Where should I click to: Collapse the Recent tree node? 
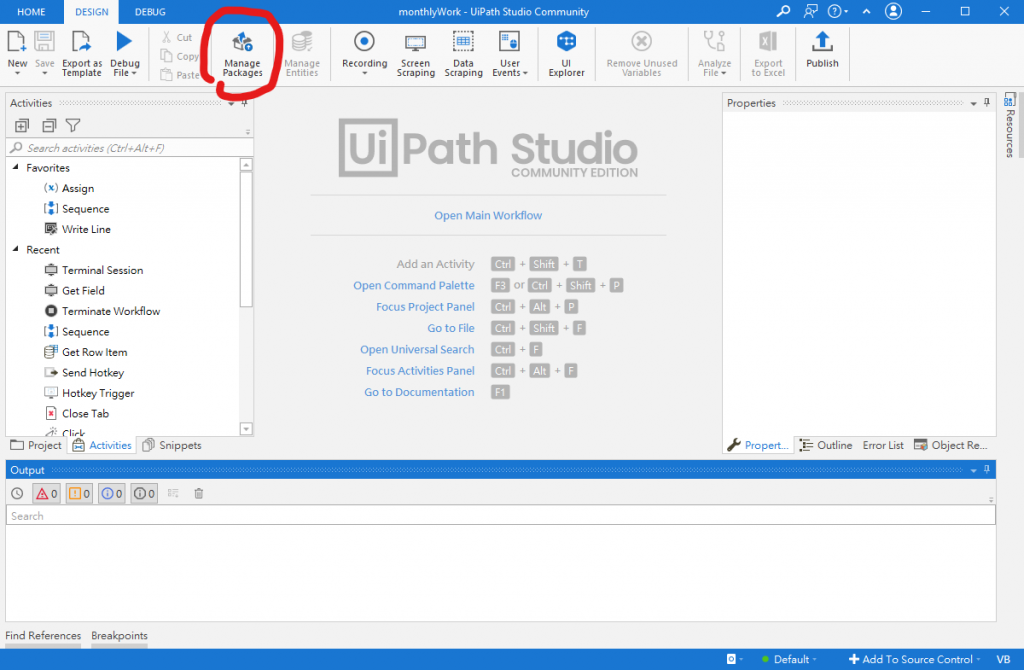tap(16, 249)
